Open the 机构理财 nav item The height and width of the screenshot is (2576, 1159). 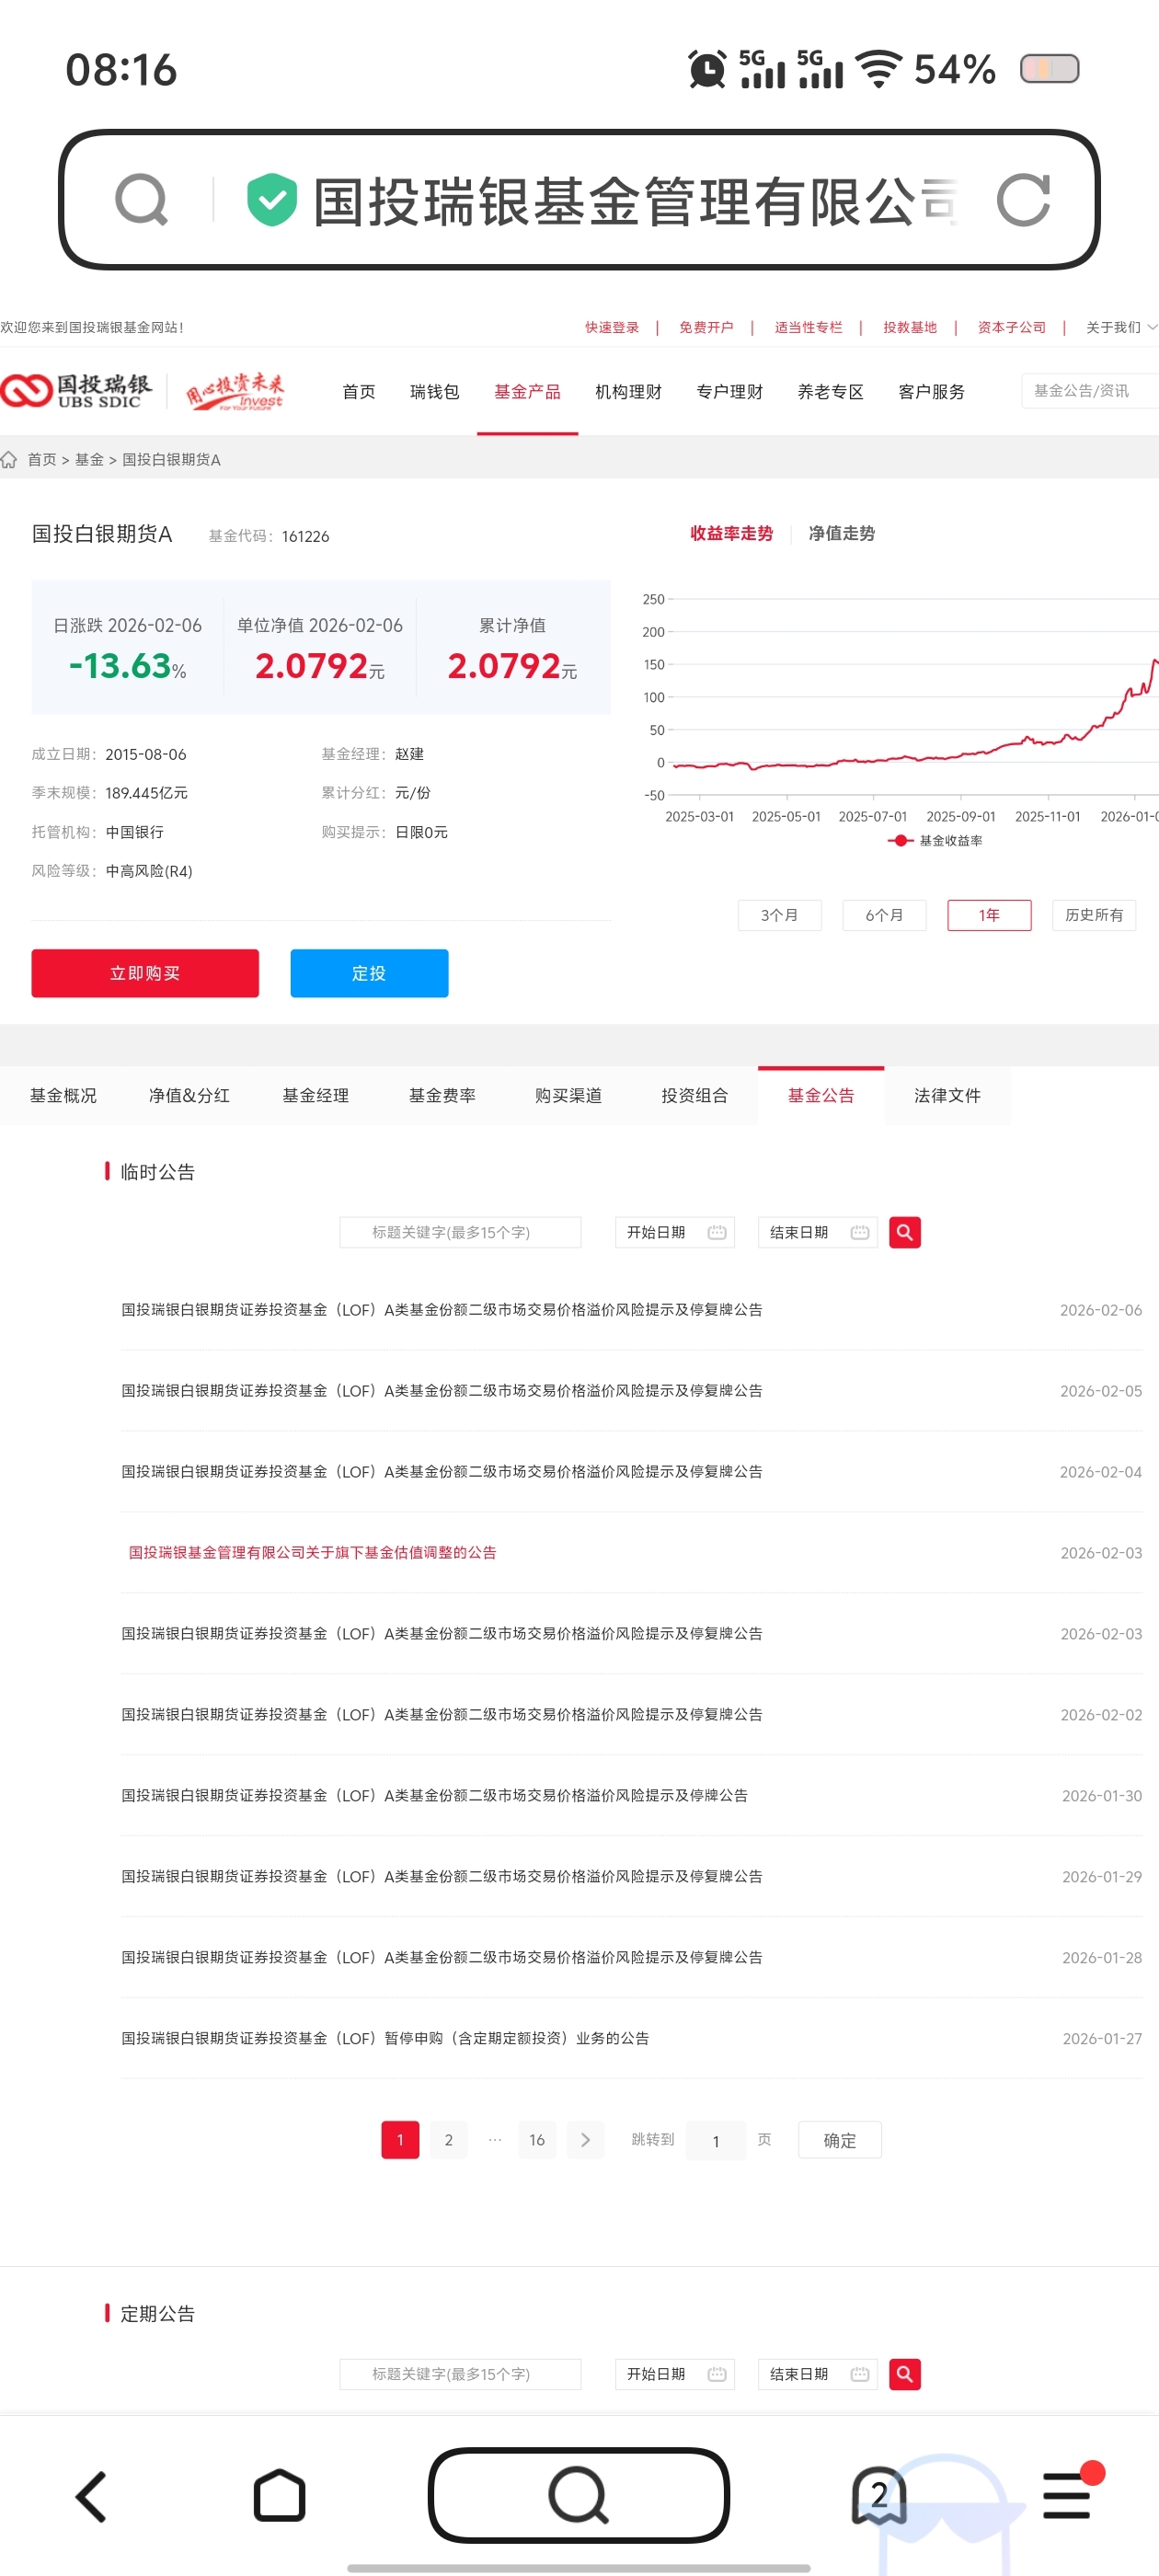tap(628, 392)
